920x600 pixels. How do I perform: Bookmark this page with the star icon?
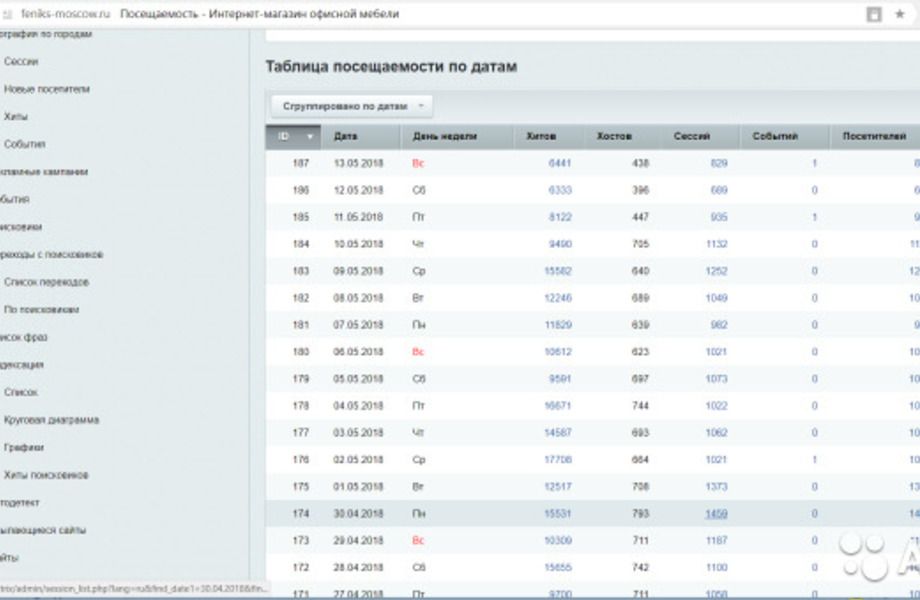click(899, 14)
